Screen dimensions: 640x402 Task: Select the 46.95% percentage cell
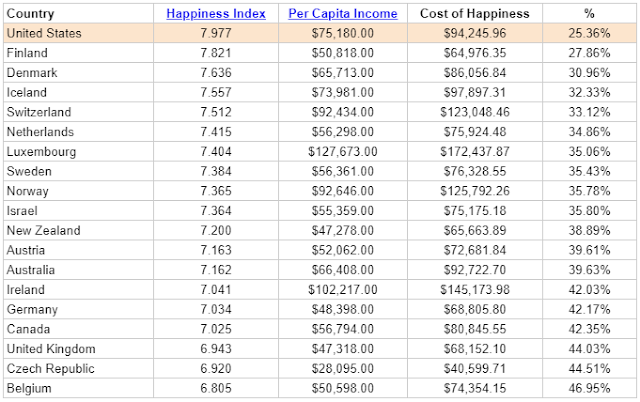click(589, 388)
